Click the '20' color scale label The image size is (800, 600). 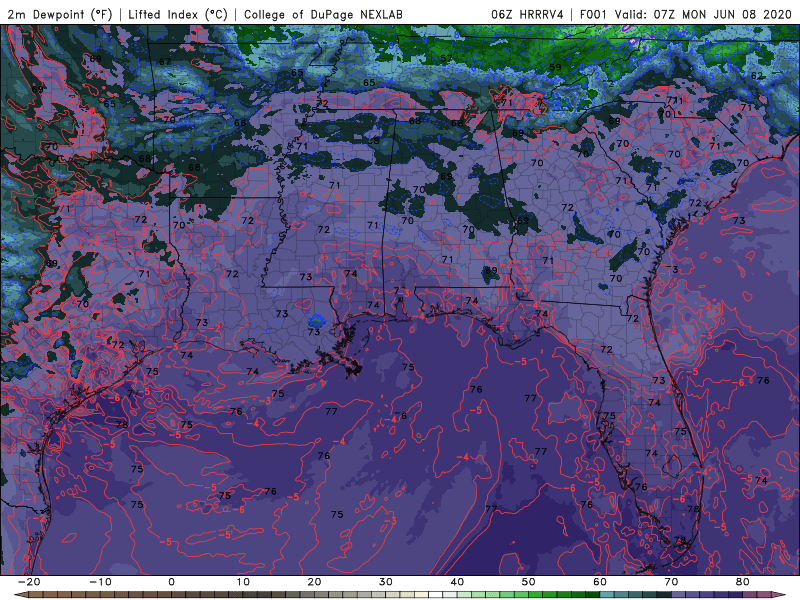(x=314, y=582)
